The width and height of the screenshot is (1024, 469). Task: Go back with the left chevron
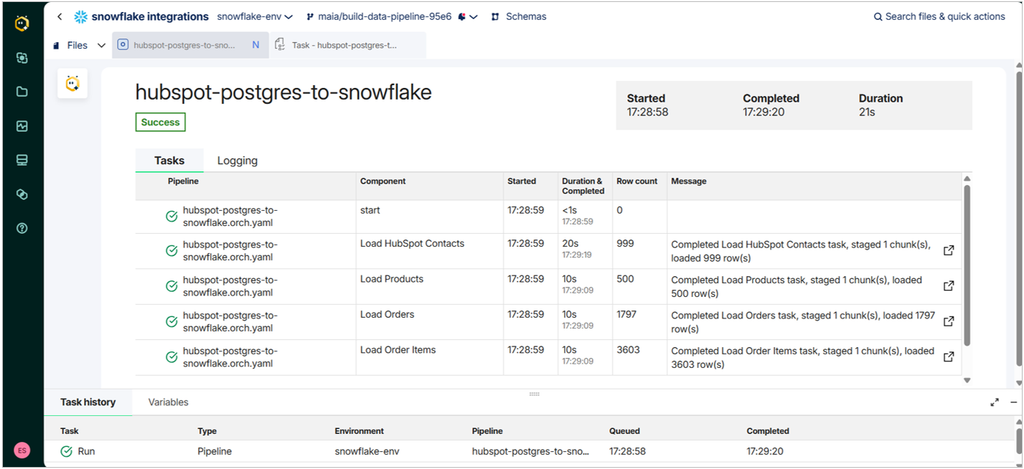[x=60, y=17]
